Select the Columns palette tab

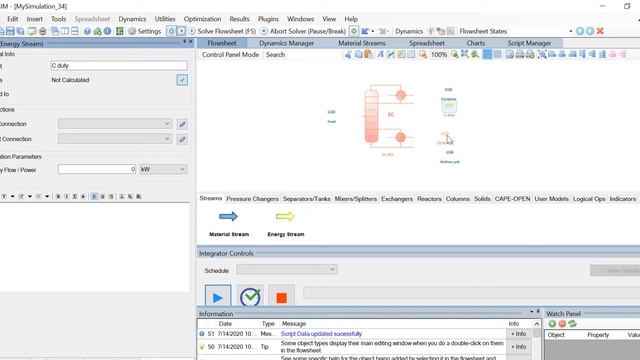[x=458, y=199]
